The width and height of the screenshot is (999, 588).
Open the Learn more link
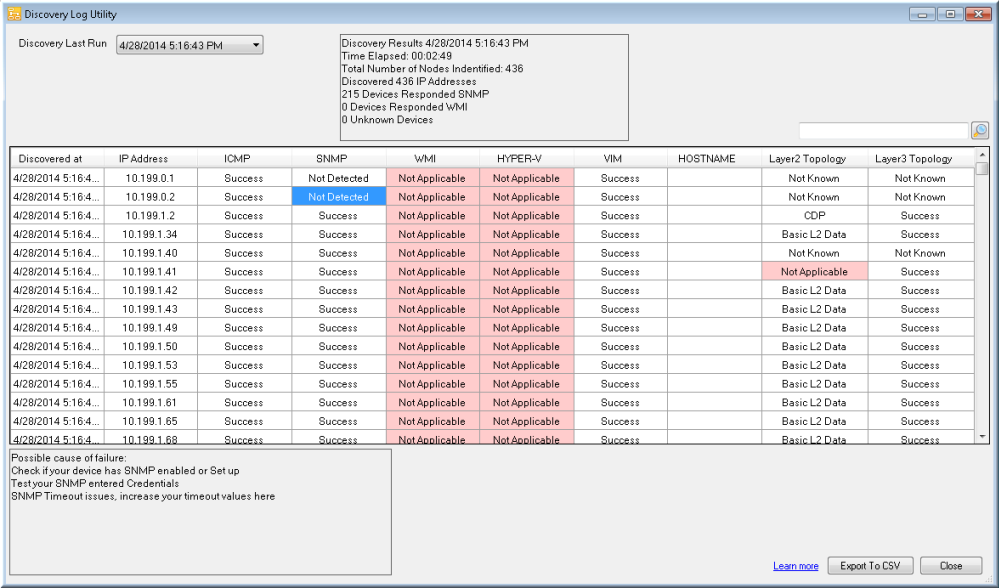click(x=795, y=566)
